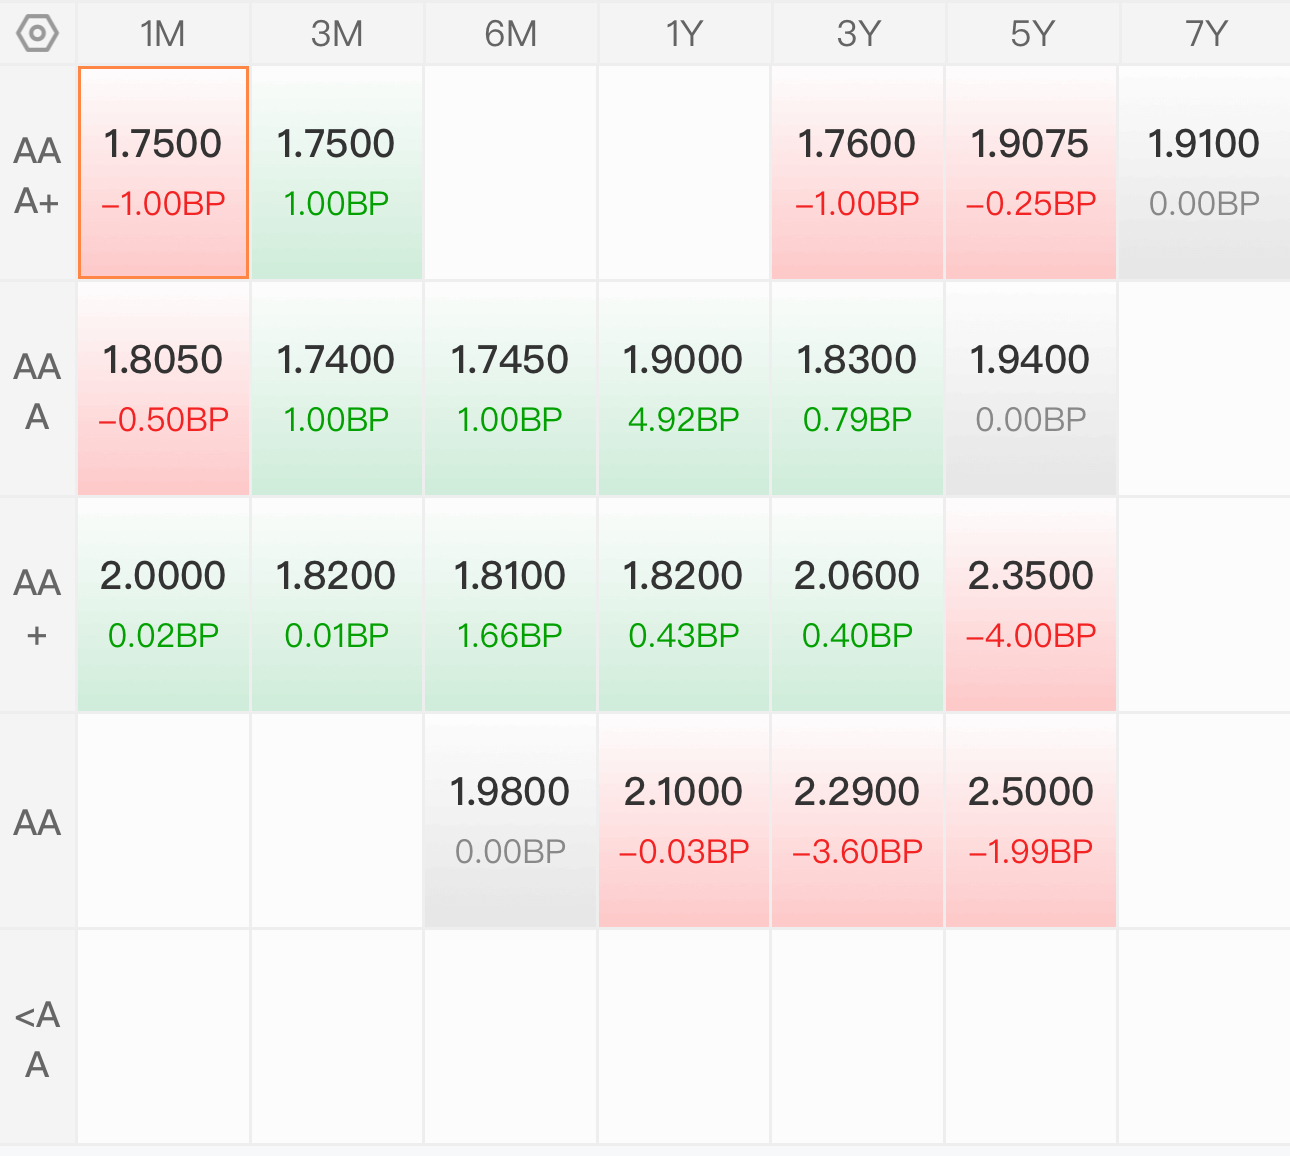Screen dimensions: 1290x1156
Task: Click the AA 5Y cell 2.5000
Action: (x=1031, y=821)
